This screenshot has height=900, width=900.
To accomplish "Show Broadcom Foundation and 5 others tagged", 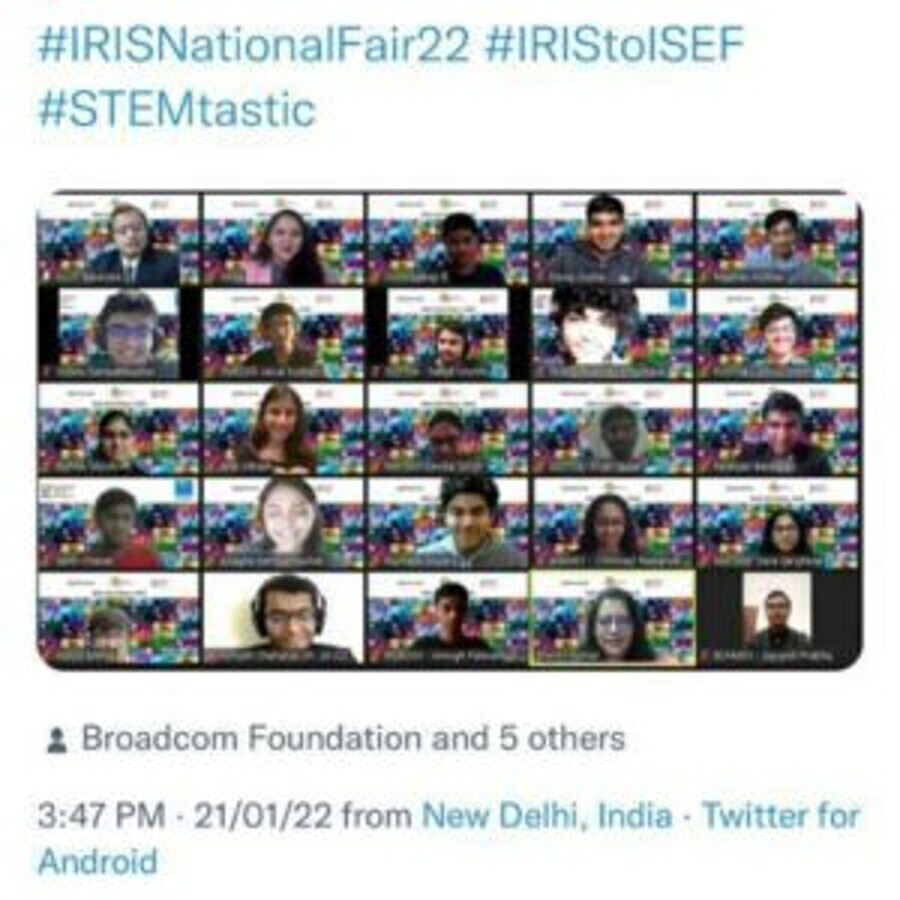I will 353,739.
